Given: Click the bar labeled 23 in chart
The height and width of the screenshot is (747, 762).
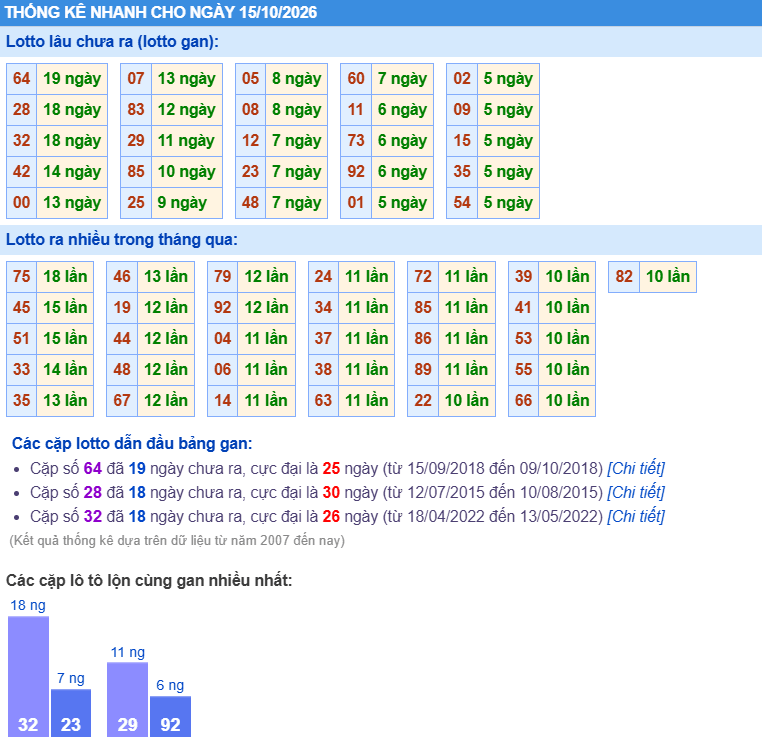Looking at the screenshot, I should pos(71,712).
